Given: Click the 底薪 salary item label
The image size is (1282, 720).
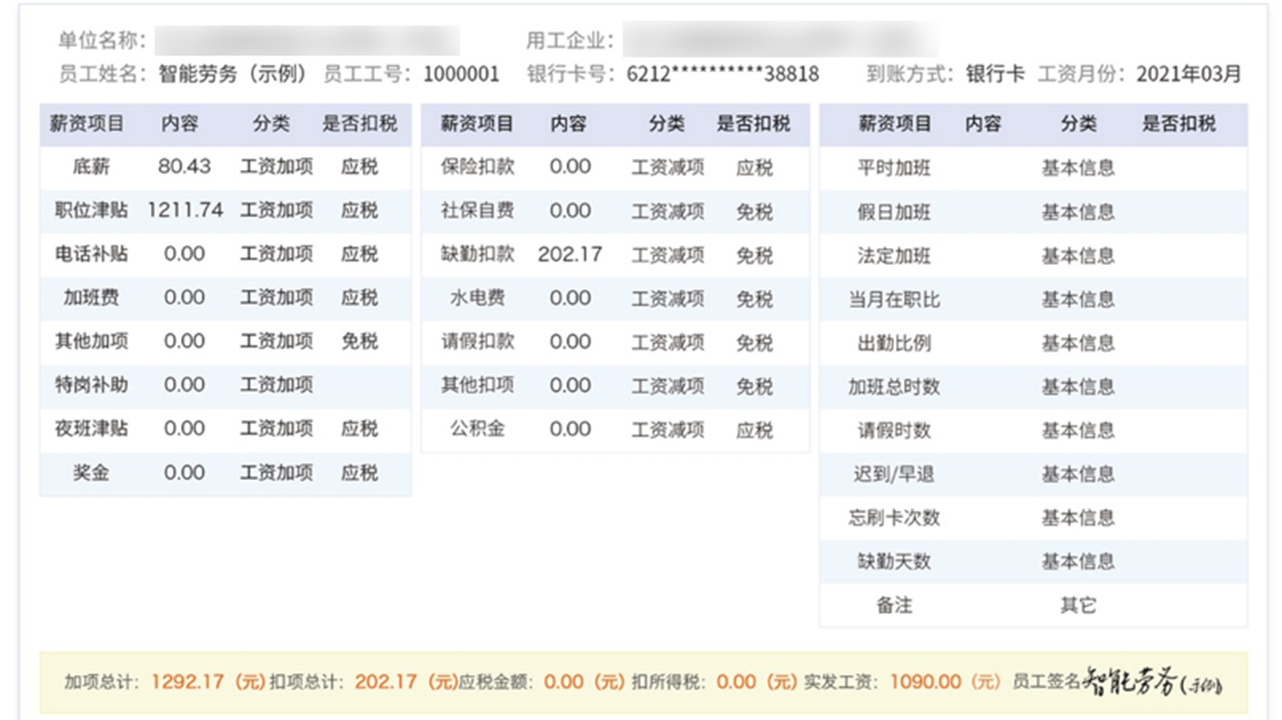Looking at the screenshot, I should point(91,167).
